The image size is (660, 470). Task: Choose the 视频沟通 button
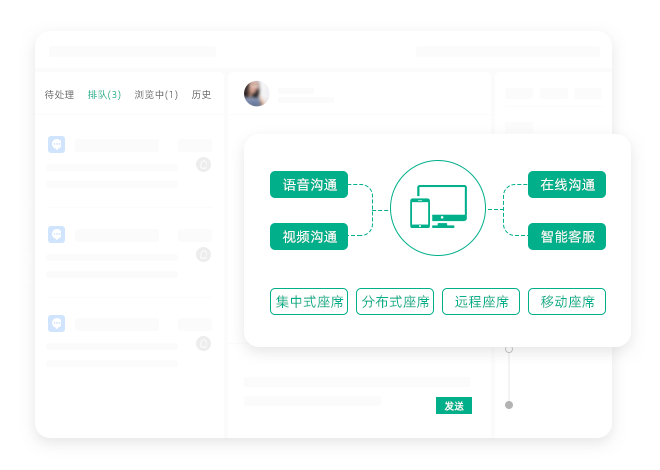tap(309, 237)
